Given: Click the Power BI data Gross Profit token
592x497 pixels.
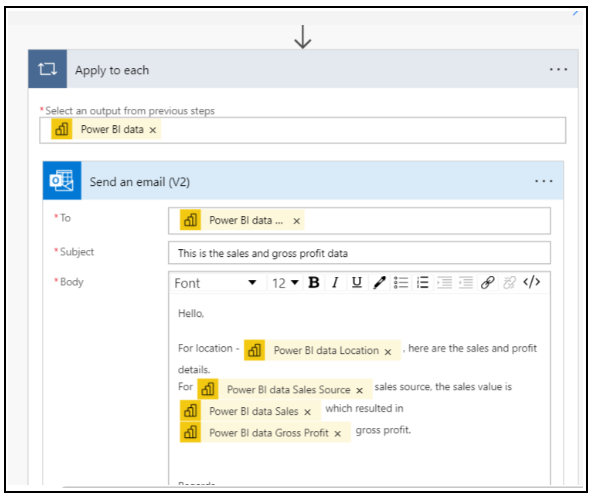Looking at the screenshot, I should [265, 433].
